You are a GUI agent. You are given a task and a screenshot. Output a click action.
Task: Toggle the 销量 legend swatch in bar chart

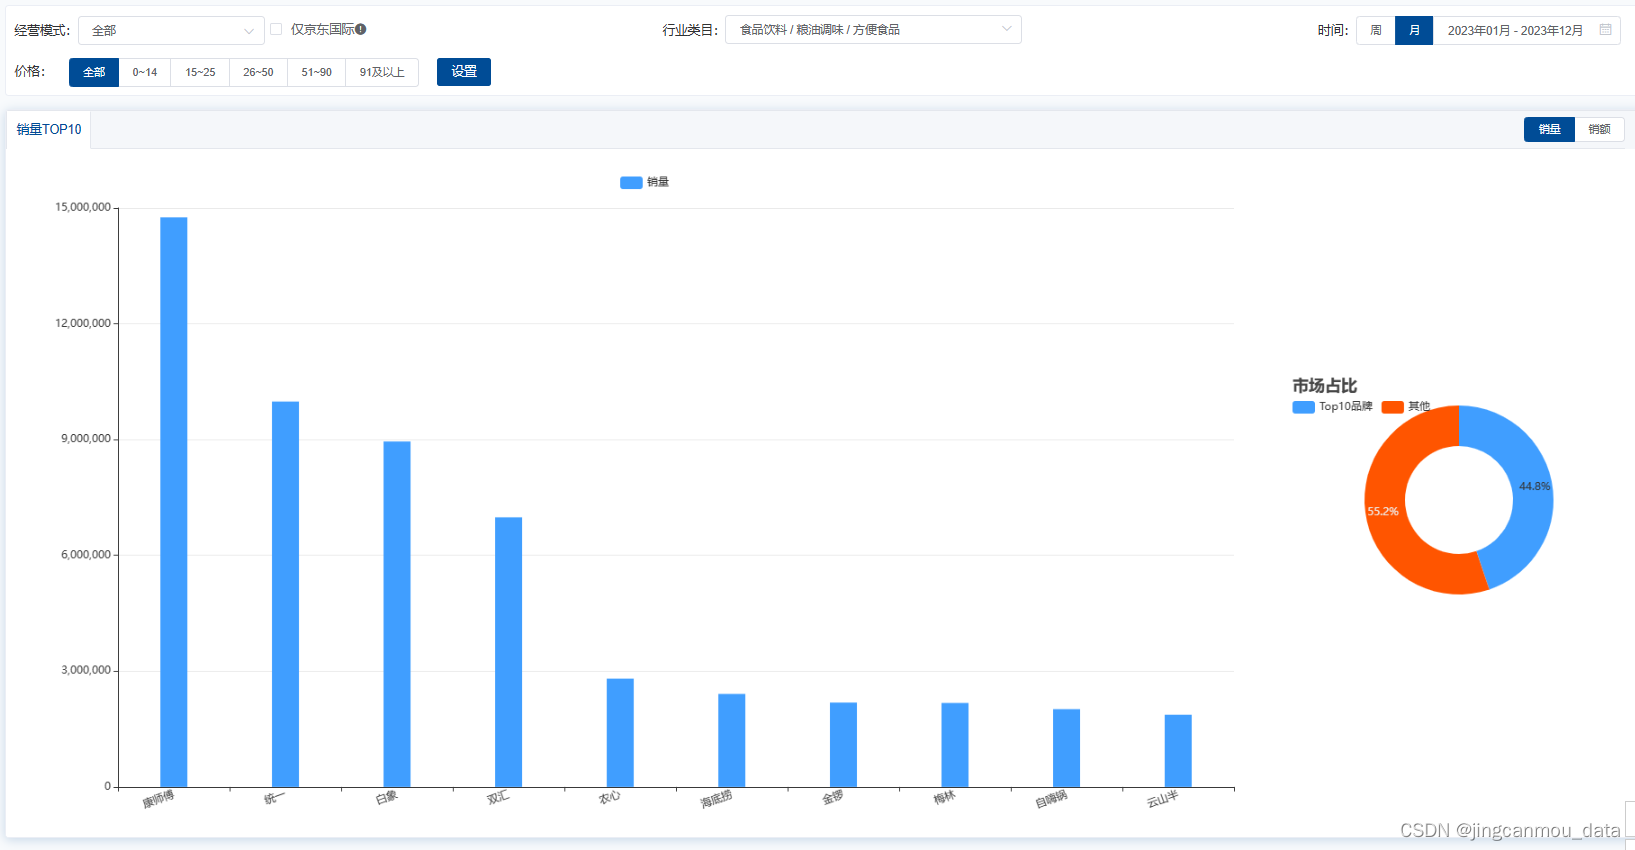(x=631, y=182)
